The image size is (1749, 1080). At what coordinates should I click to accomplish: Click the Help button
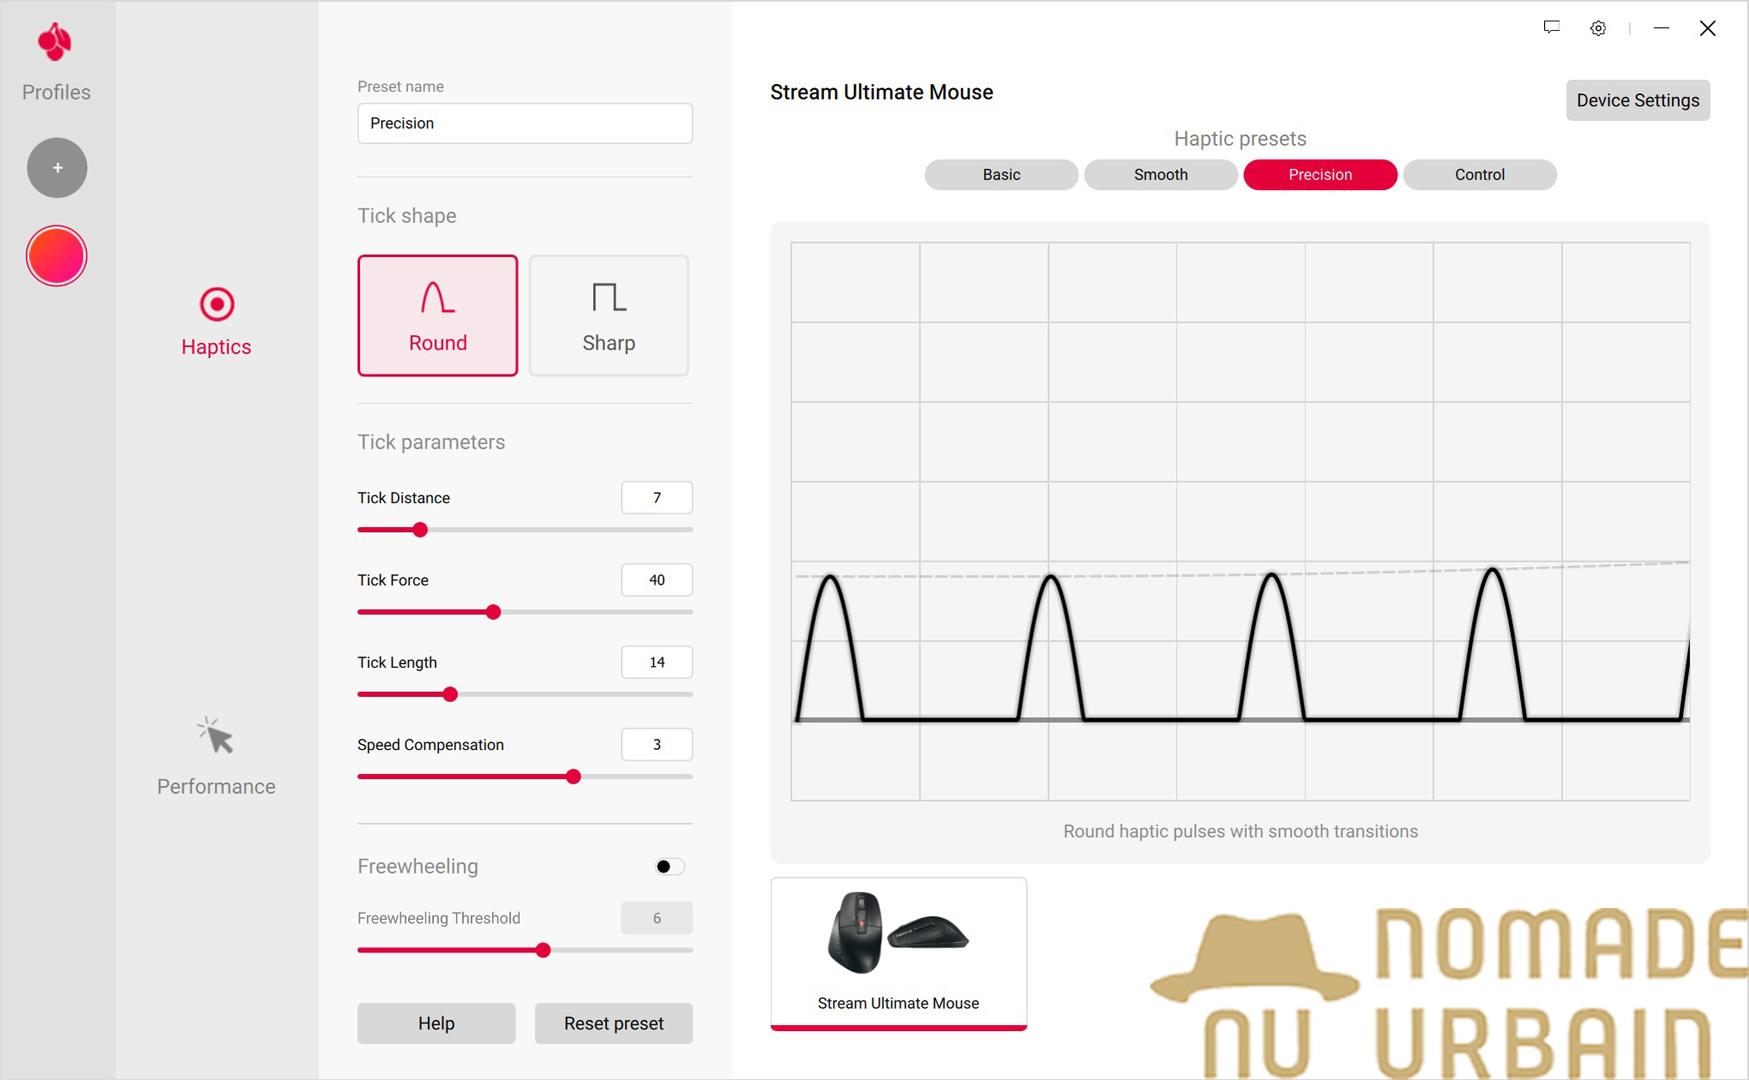click(x=436, y=1023)
